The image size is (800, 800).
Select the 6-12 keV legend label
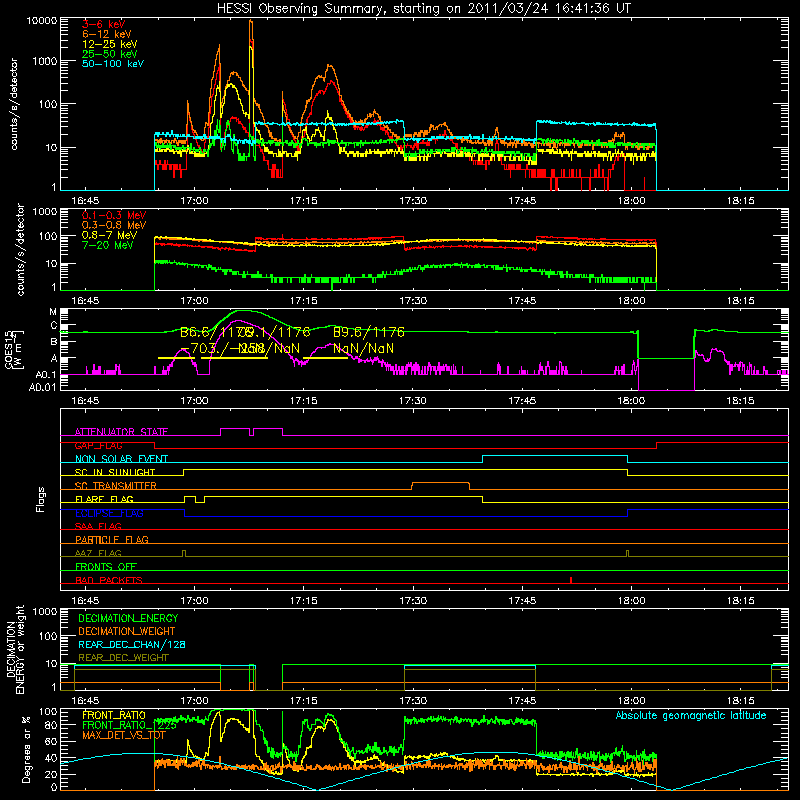(x=107, y=34)
